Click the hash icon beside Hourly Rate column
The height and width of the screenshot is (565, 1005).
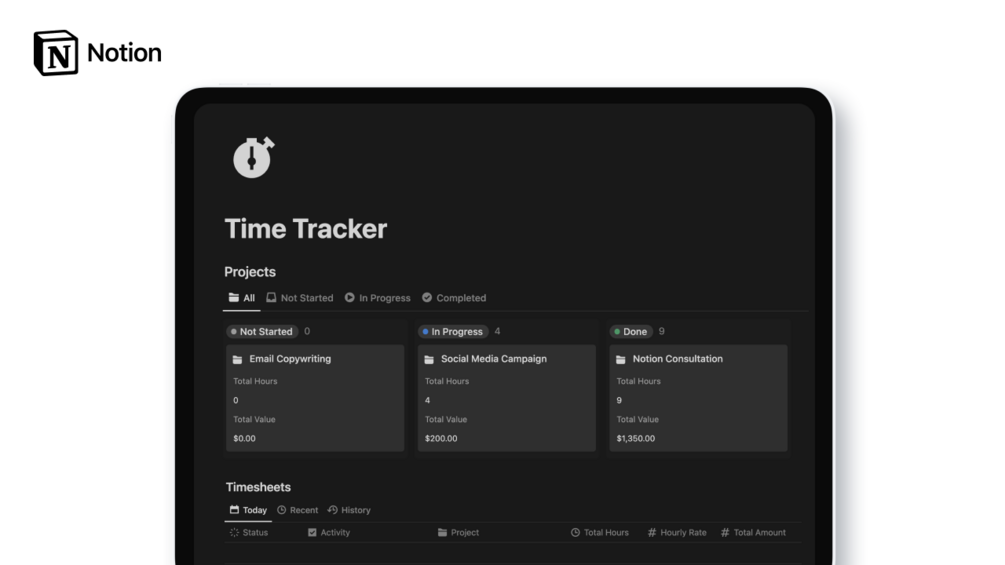point(652,532)
